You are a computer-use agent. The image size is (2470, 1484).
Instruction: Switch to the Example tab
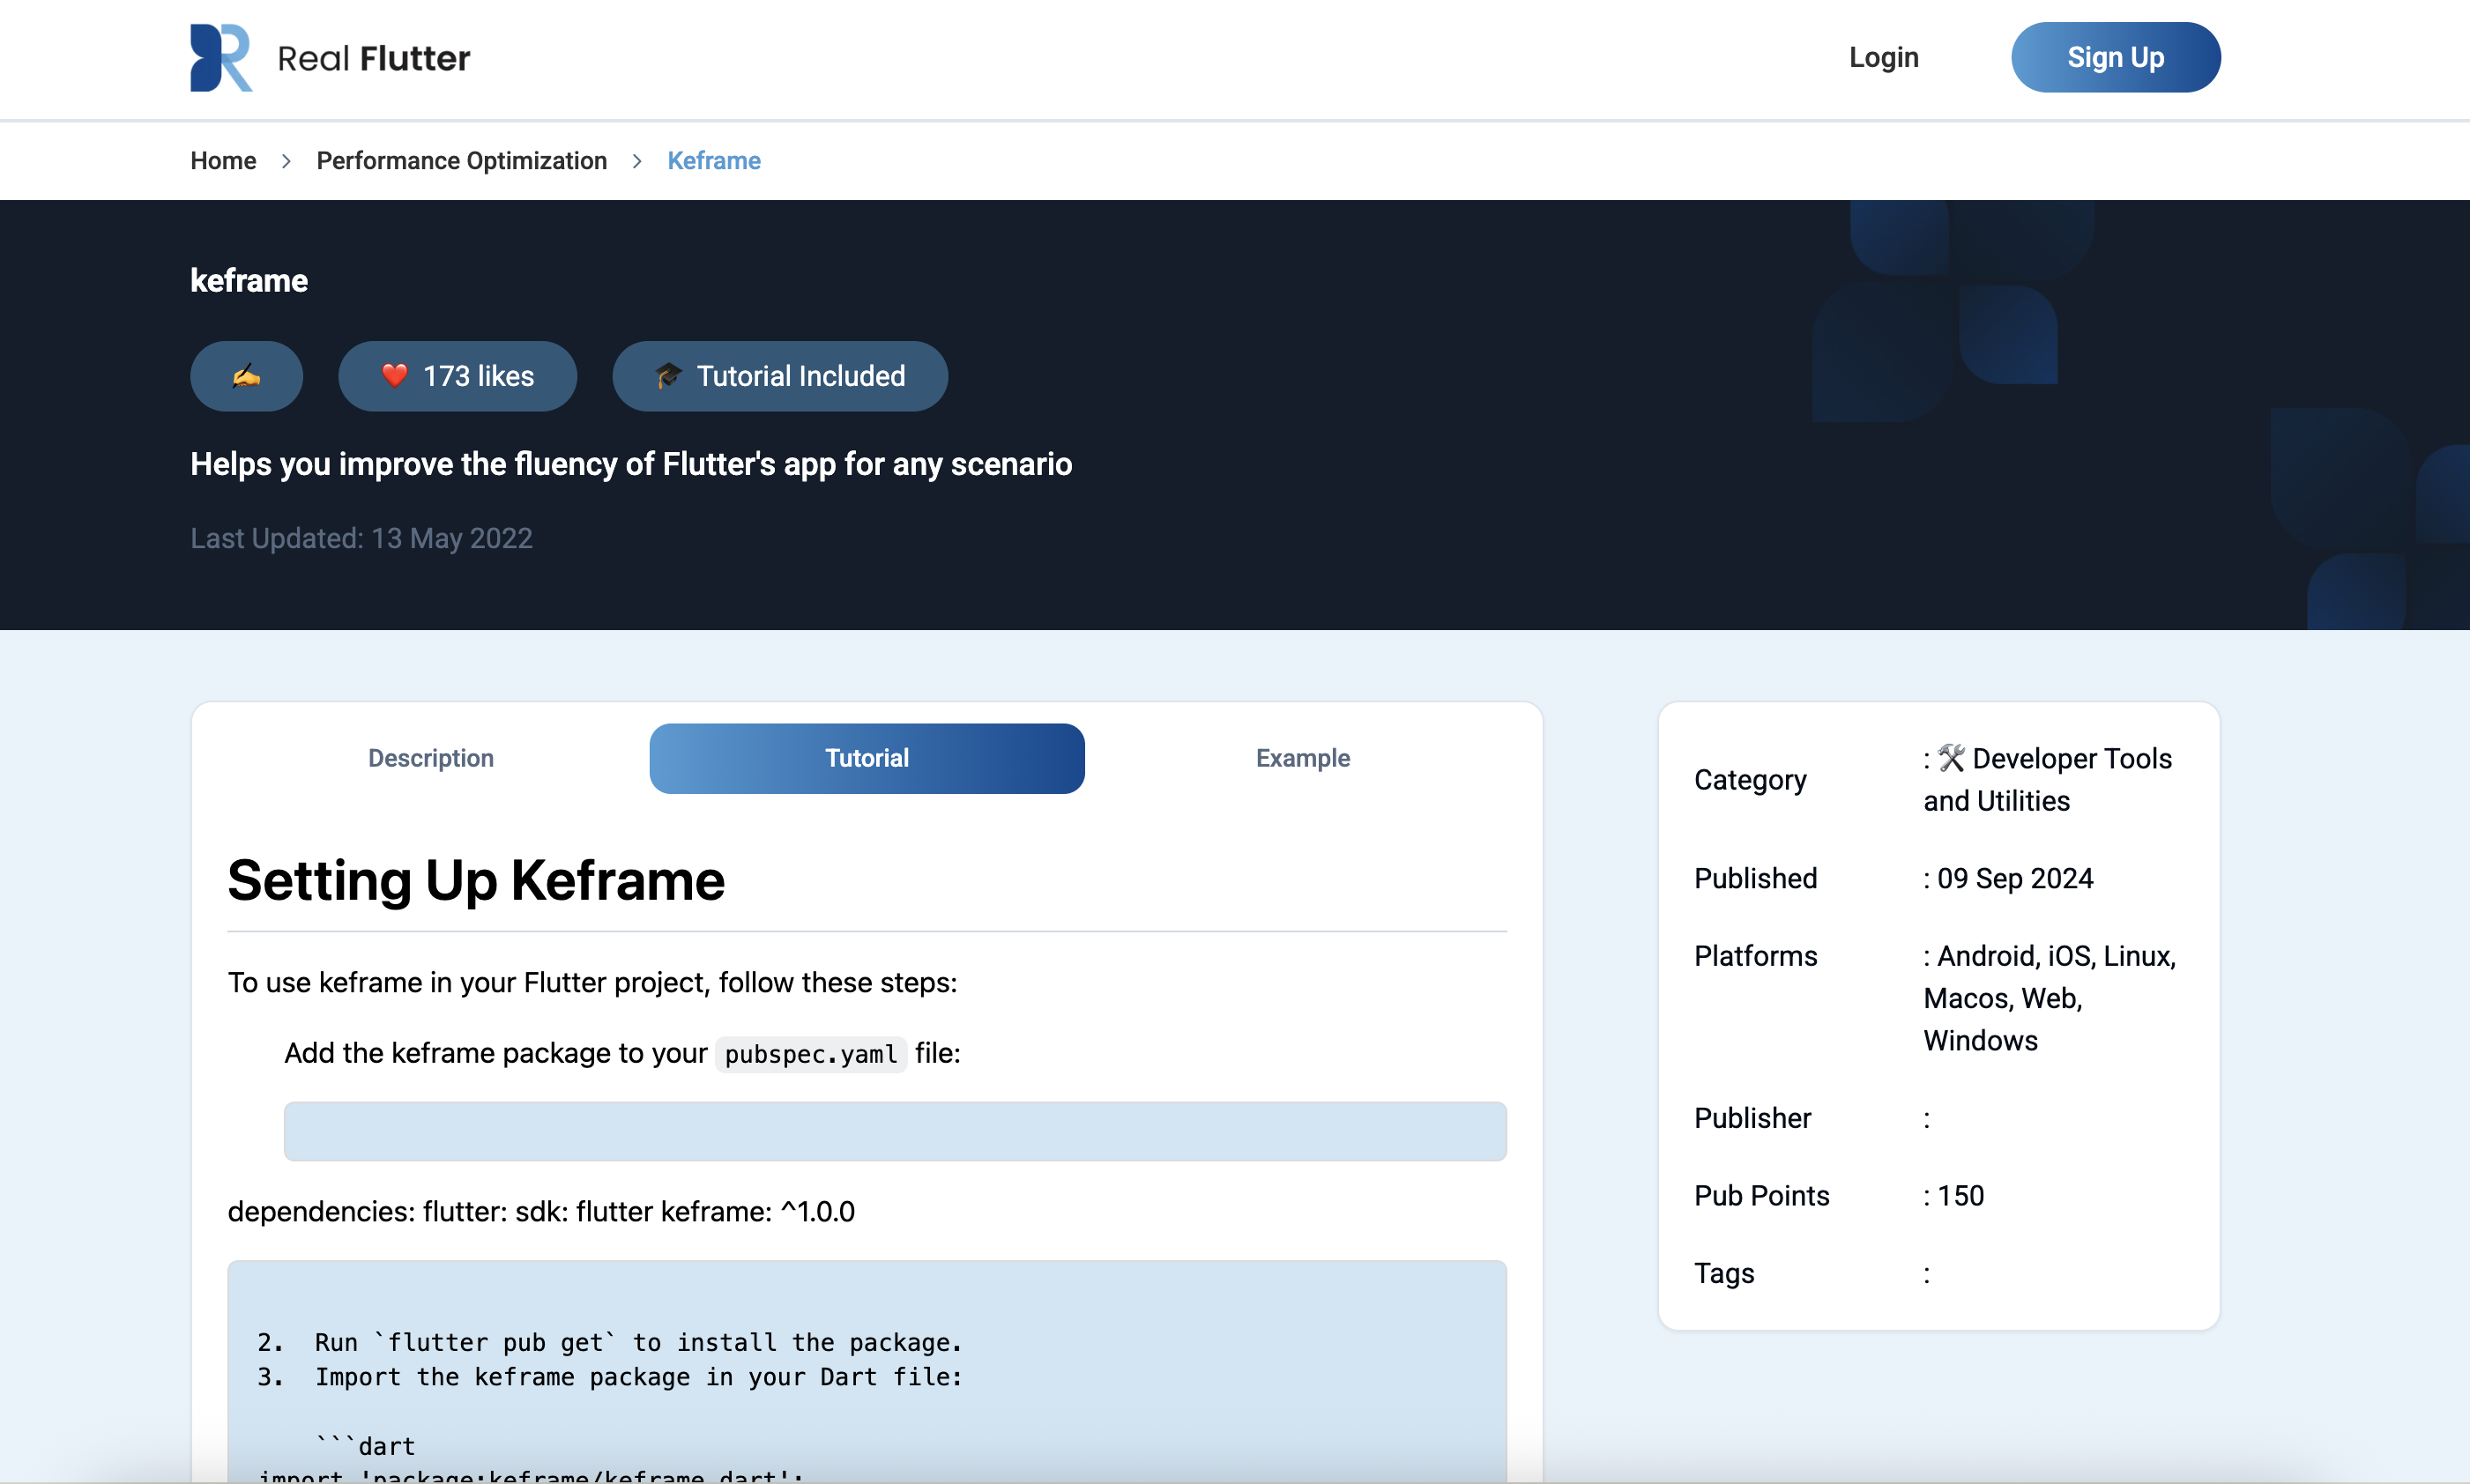[x=1302, y=758]
